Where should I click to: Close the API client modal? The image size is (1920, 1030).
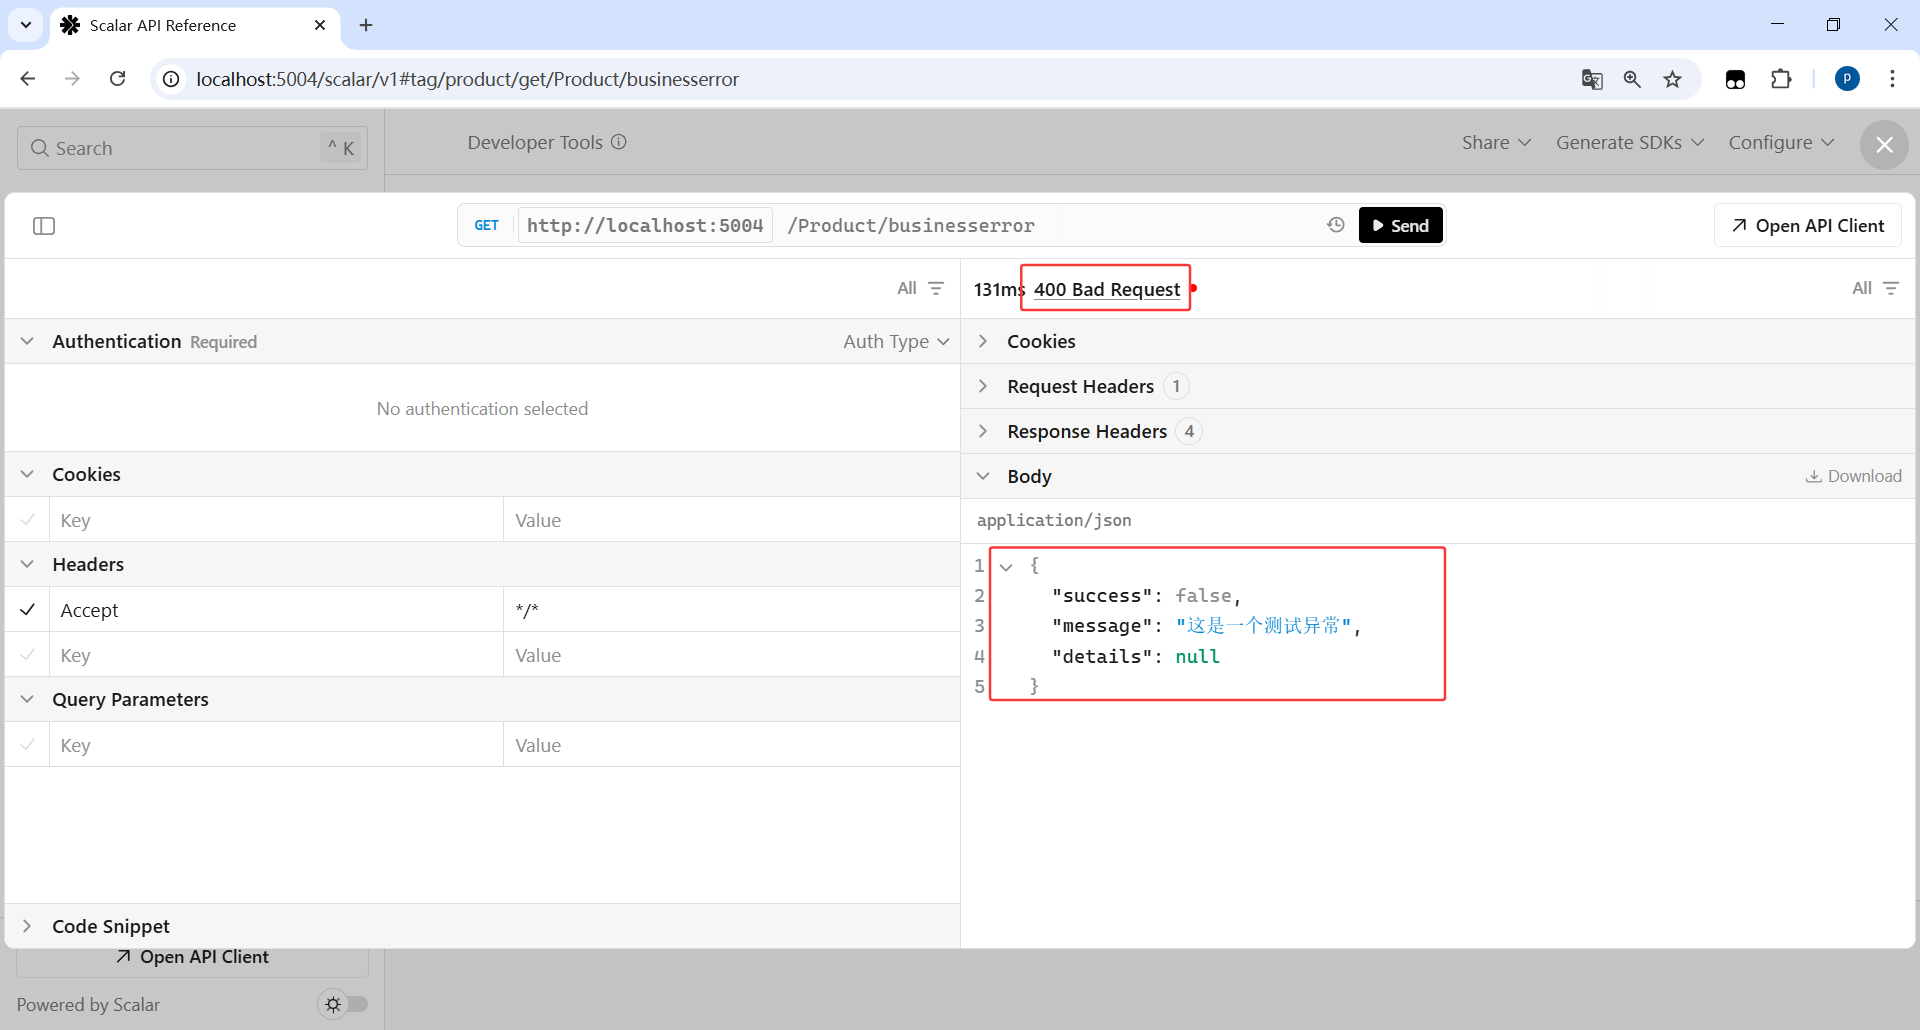click(1884, 145)
